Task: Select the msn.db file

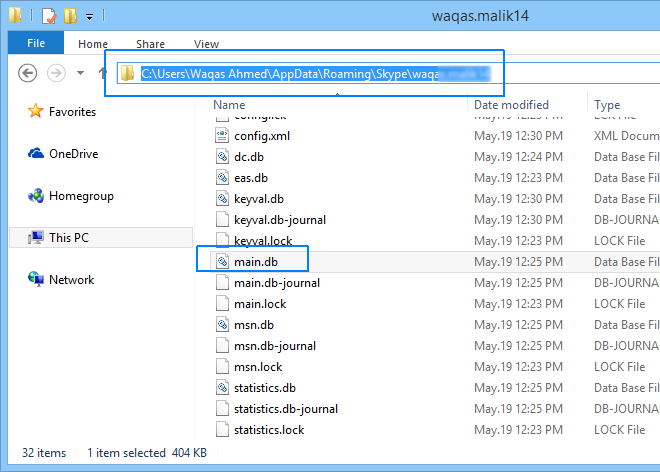Action: coord(254,325)
